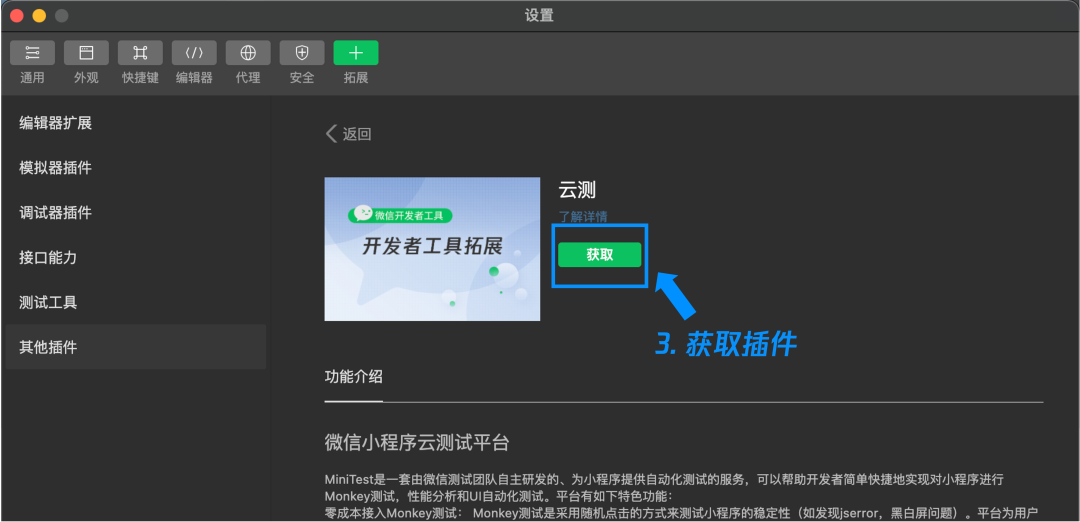Select 其他插件 in the sidebar

click(135, 347)
